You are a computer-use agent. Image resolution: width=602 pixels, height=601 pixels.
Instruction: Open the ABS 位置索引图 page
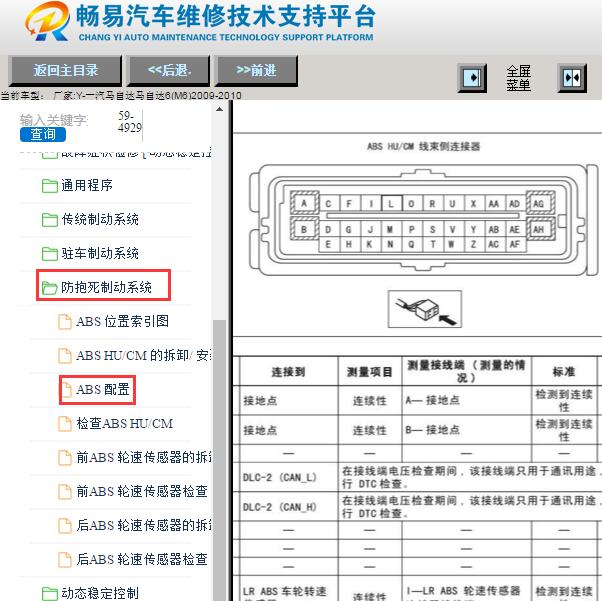pyautogui.click(x=122, y=321)
